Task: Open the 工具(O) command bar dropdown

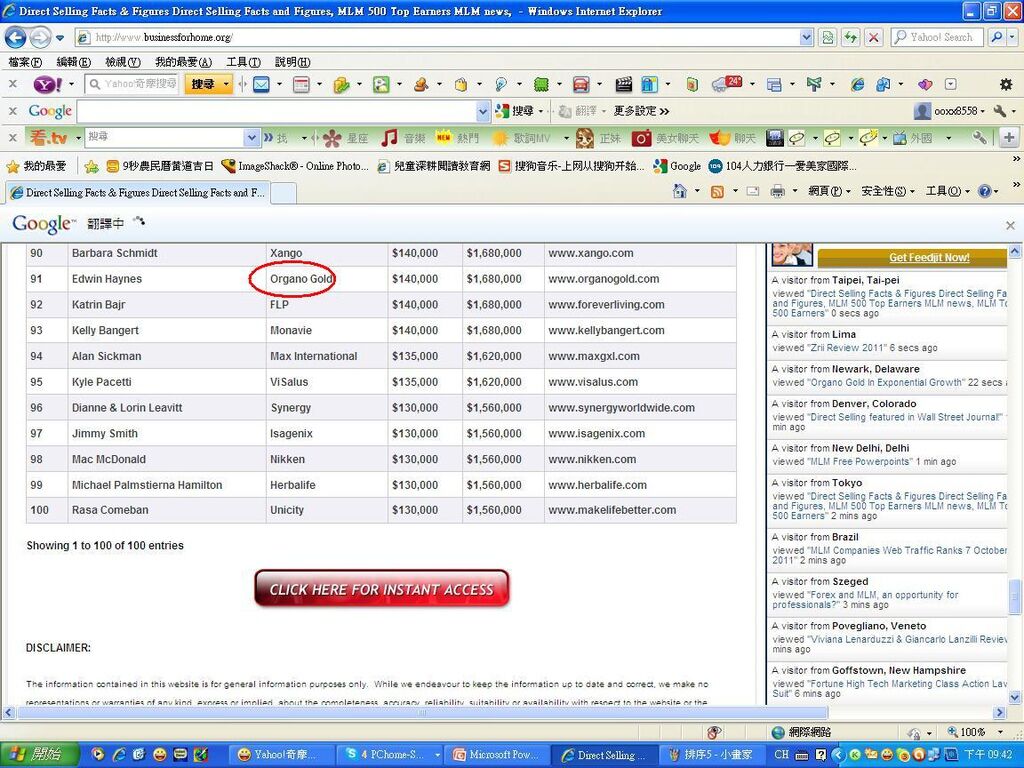Action: click(947, 191)
